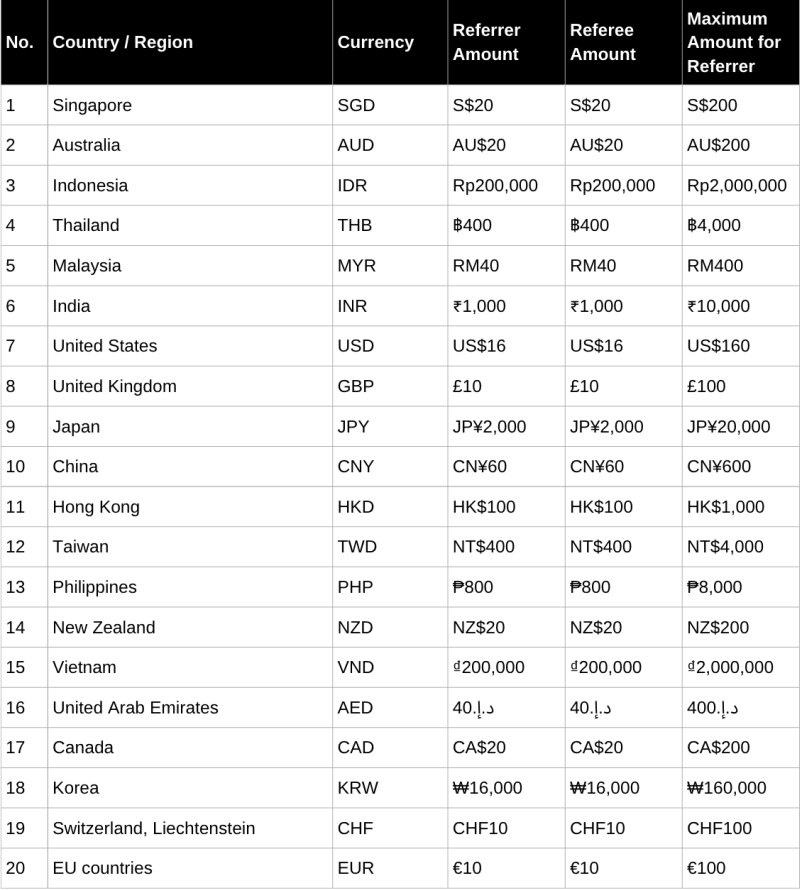Click the United Arab Emirates country cell
This screenshot has width=802, height=890.
[135, 707]
